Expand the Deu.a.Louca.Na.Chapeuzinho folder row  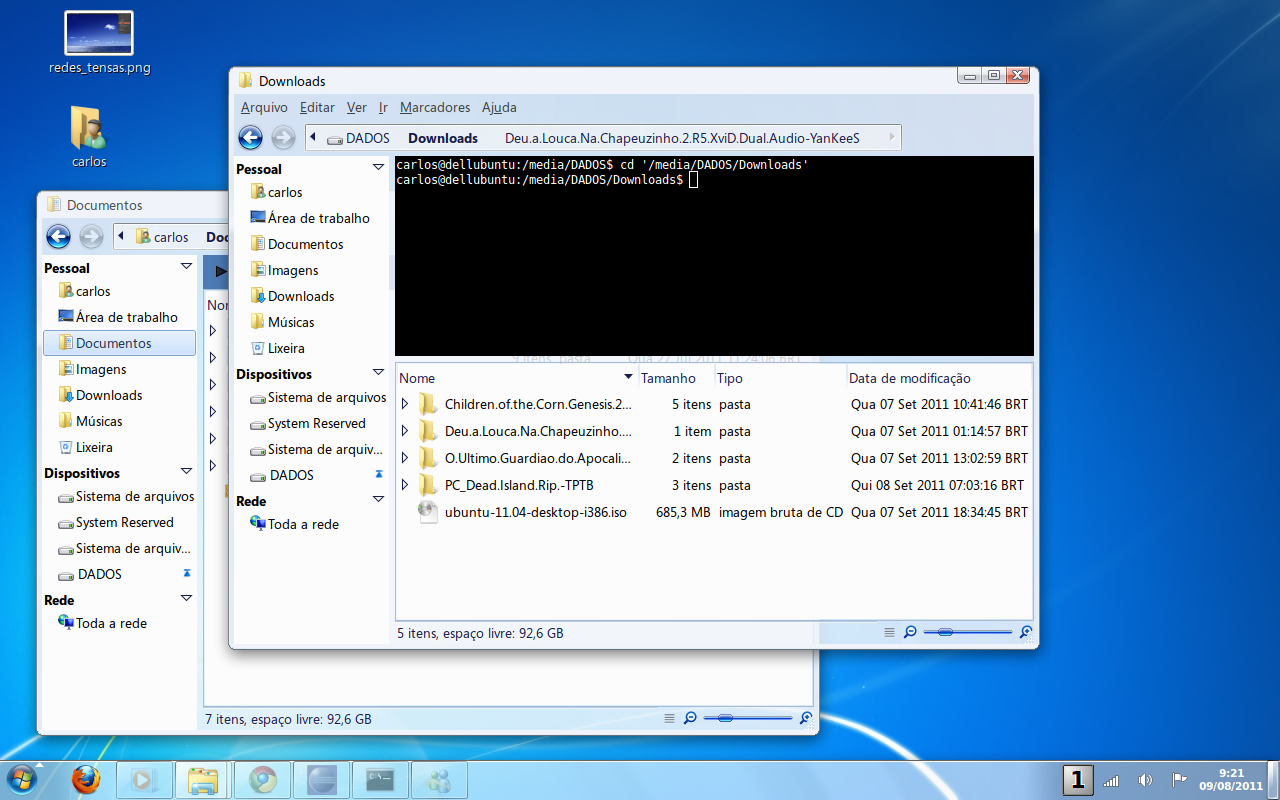405,431
